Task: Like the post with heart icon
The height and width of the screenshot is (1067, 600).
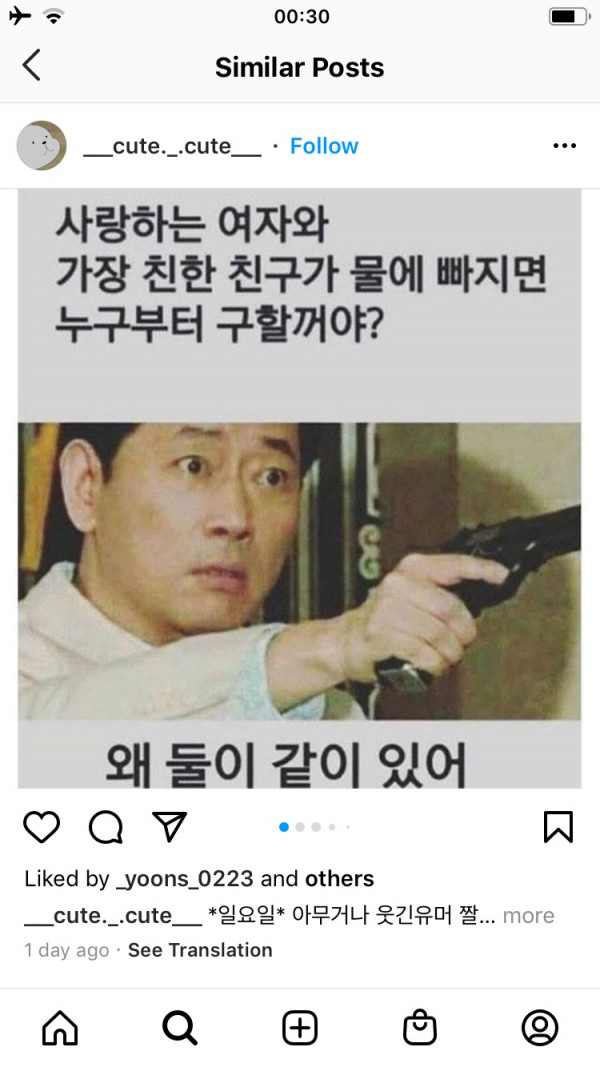Action: click(41, 827)
